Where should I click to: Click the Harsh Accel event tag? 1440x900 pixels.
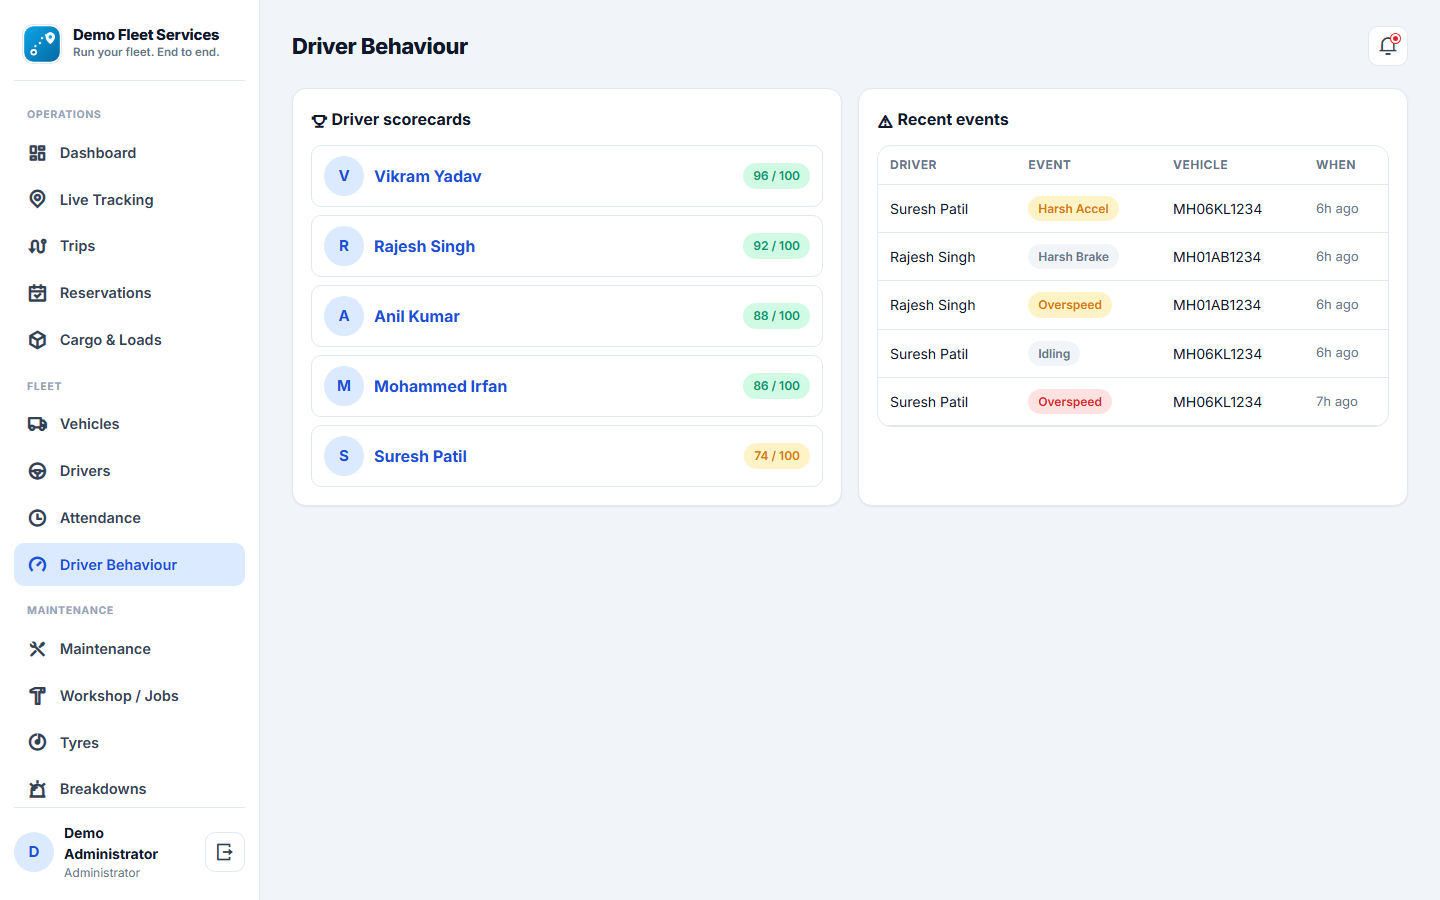1073,209
